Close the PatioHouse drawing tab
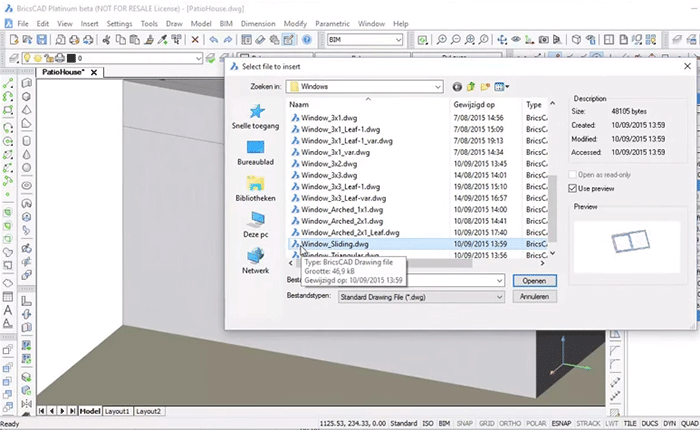The height and width of the screenshot is (430, 700). coord(94,72)
